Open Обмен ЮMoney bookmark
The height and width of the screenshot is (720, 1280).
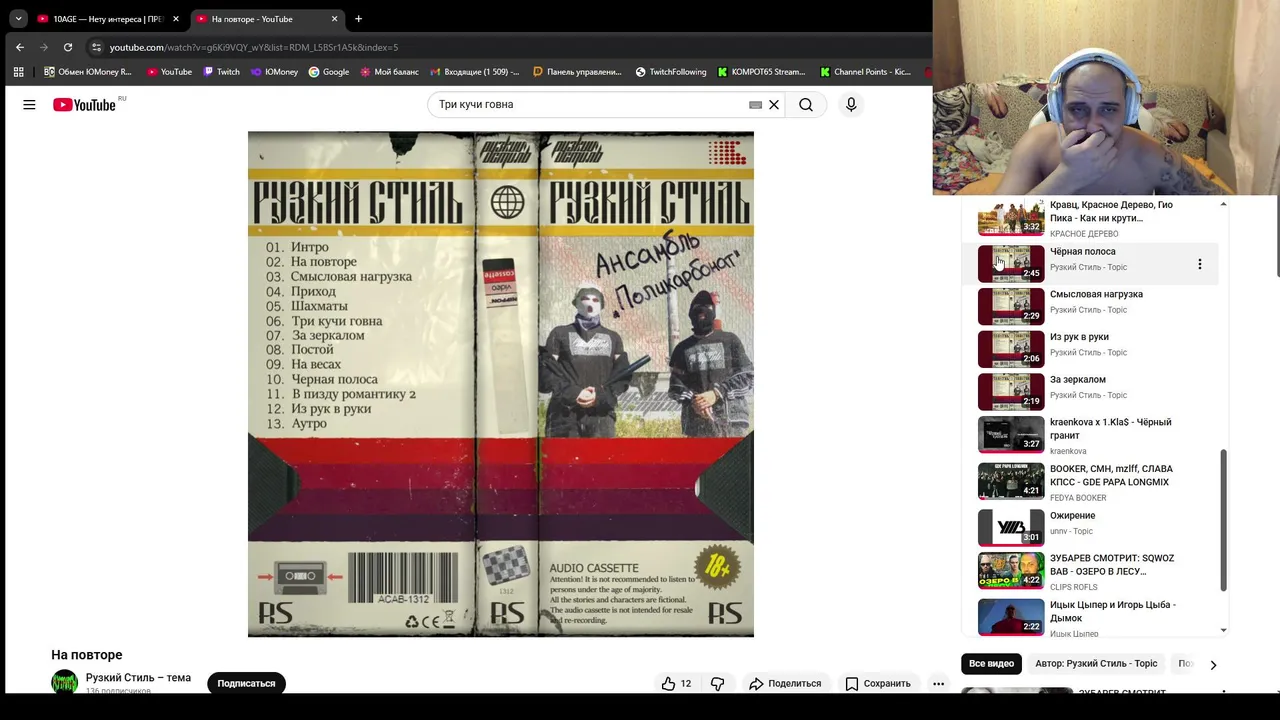tap(88, 72)
